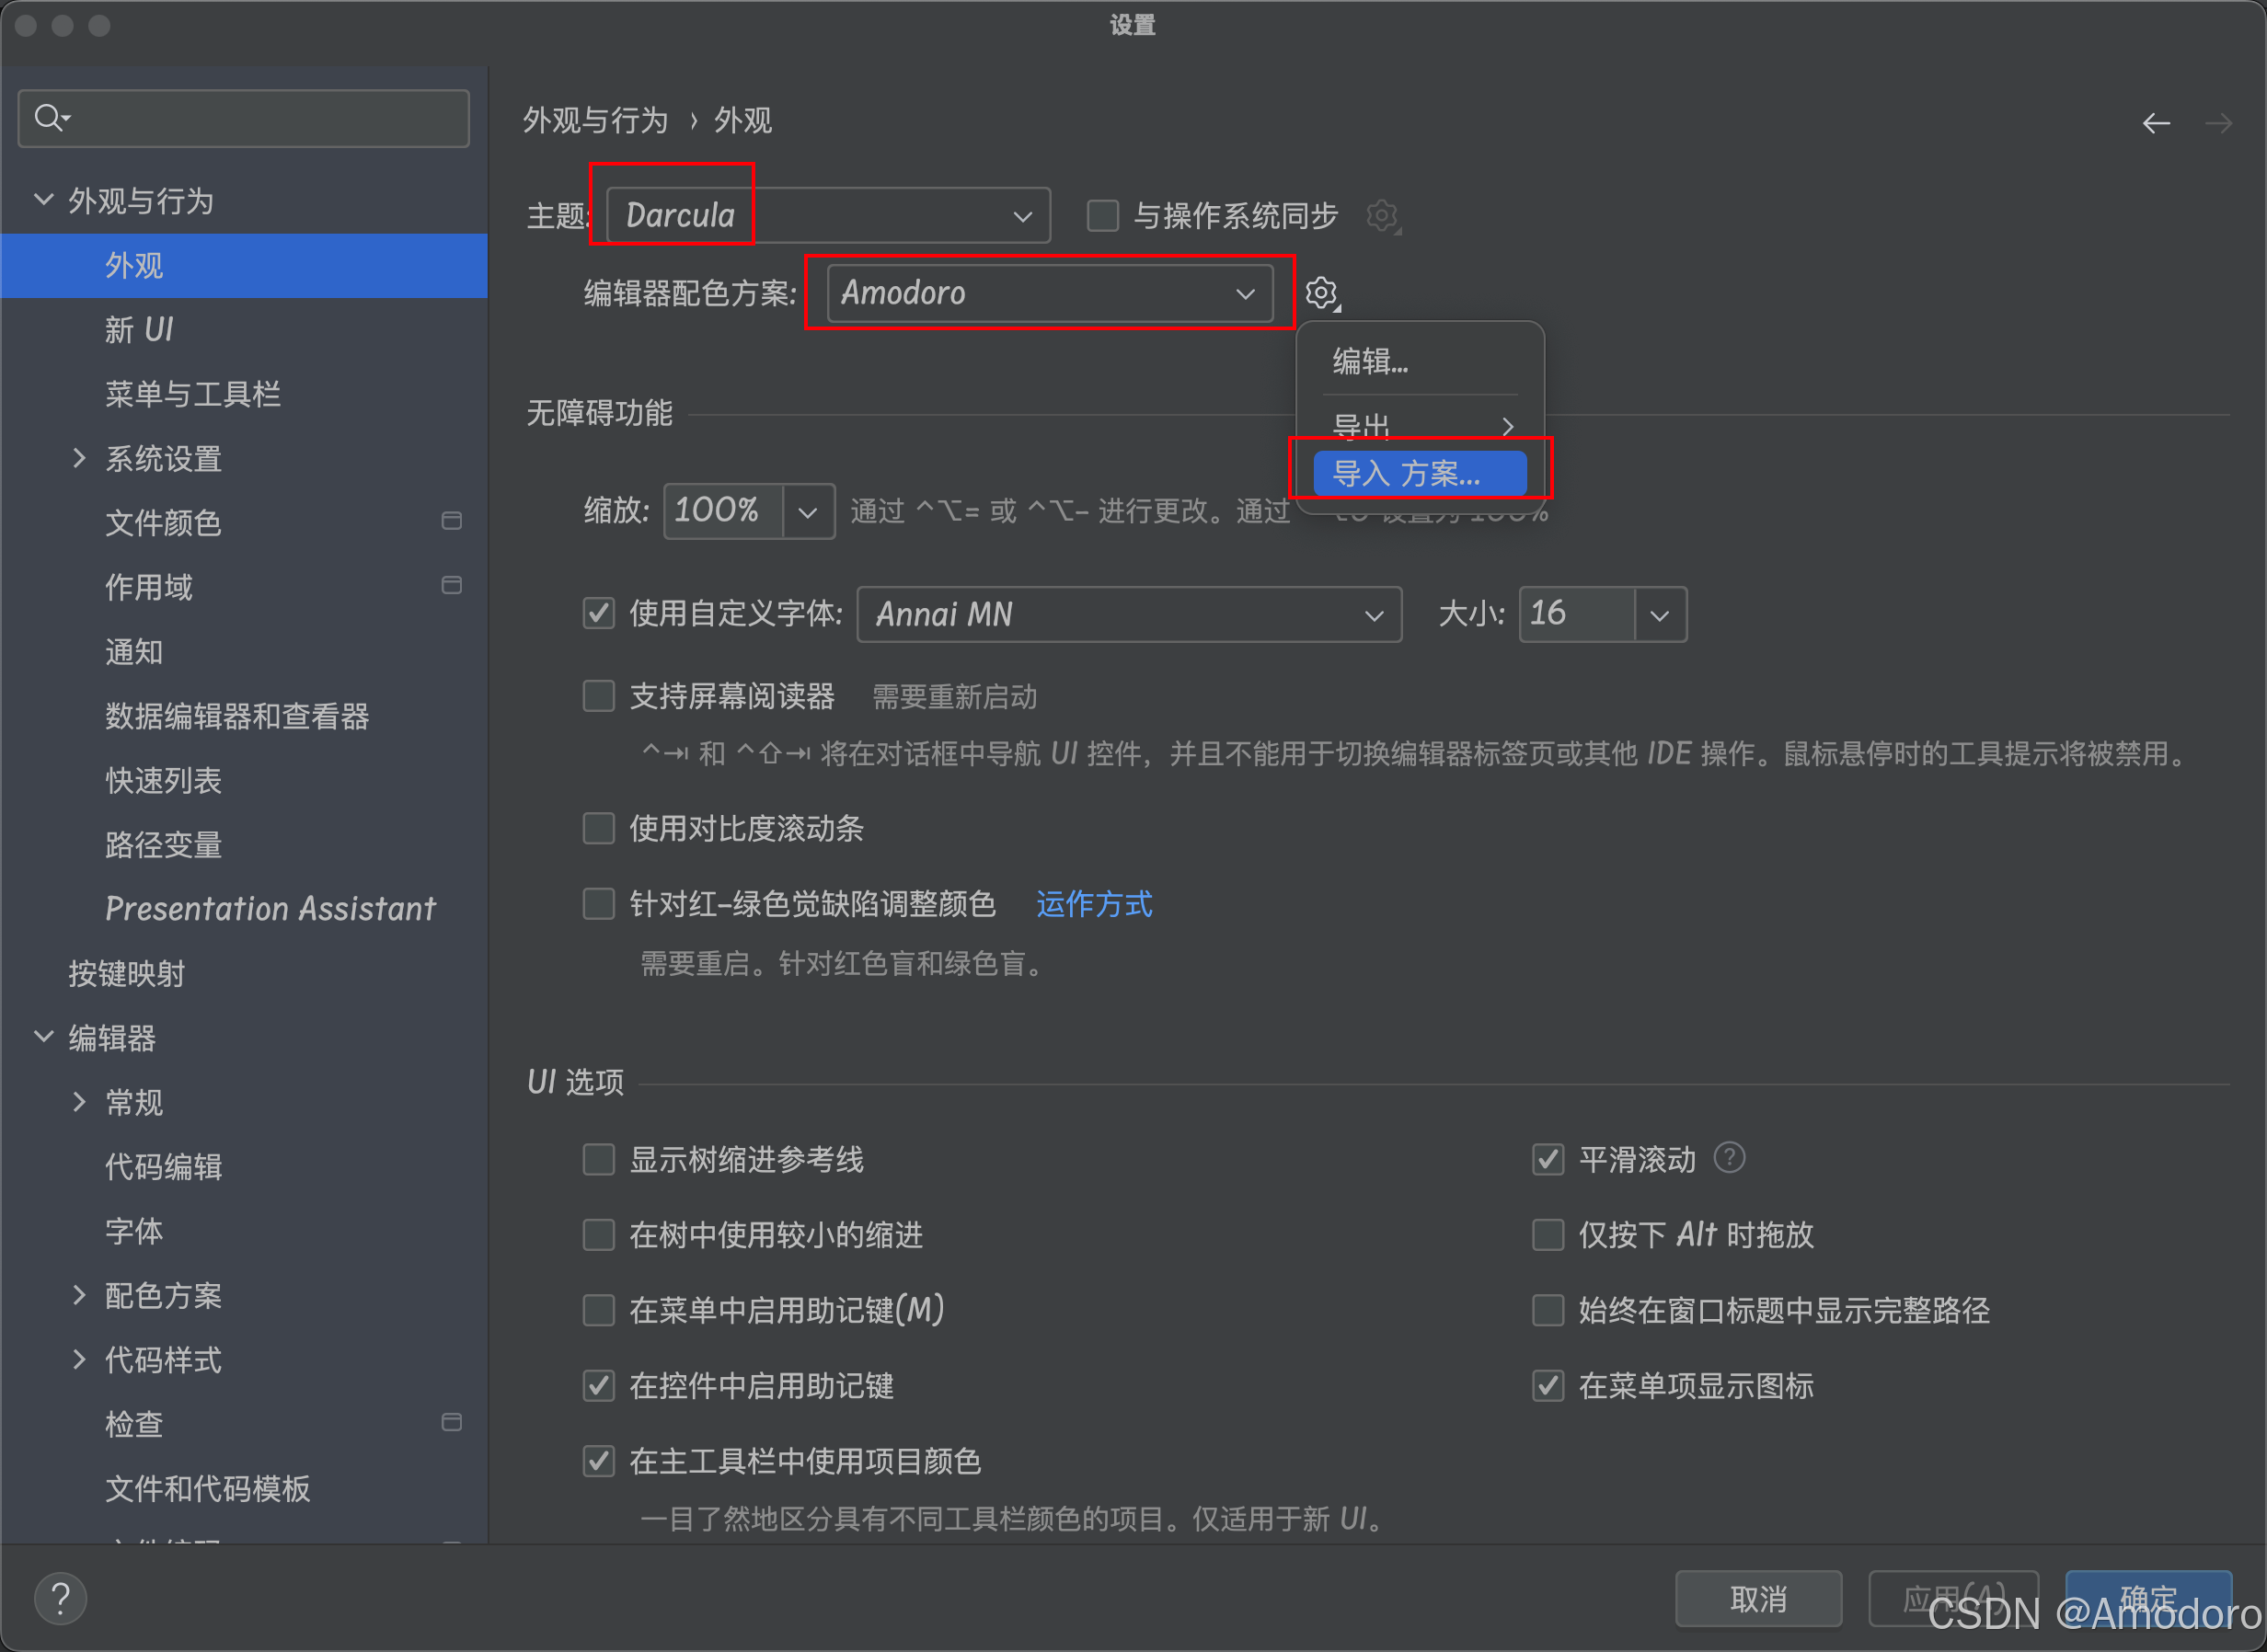This screenshot has width=2267, height=1652.
Task: Toggle 支持屏幕阅读器 checkbox
Action: pyautogui.click(x=598, y=696)
